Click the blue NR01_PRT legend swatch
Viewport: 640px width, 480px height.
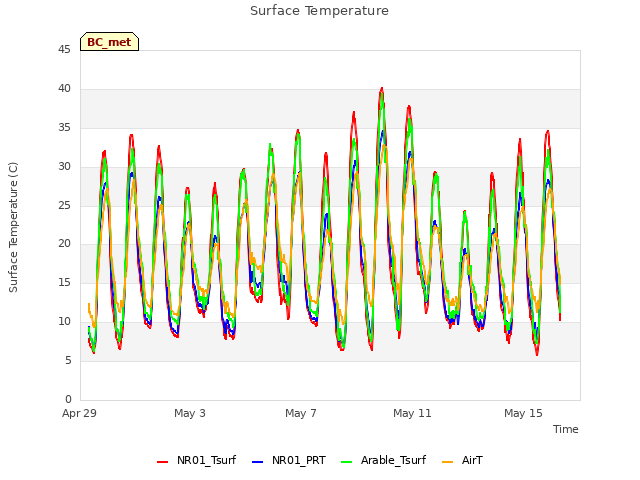point(258,462)
